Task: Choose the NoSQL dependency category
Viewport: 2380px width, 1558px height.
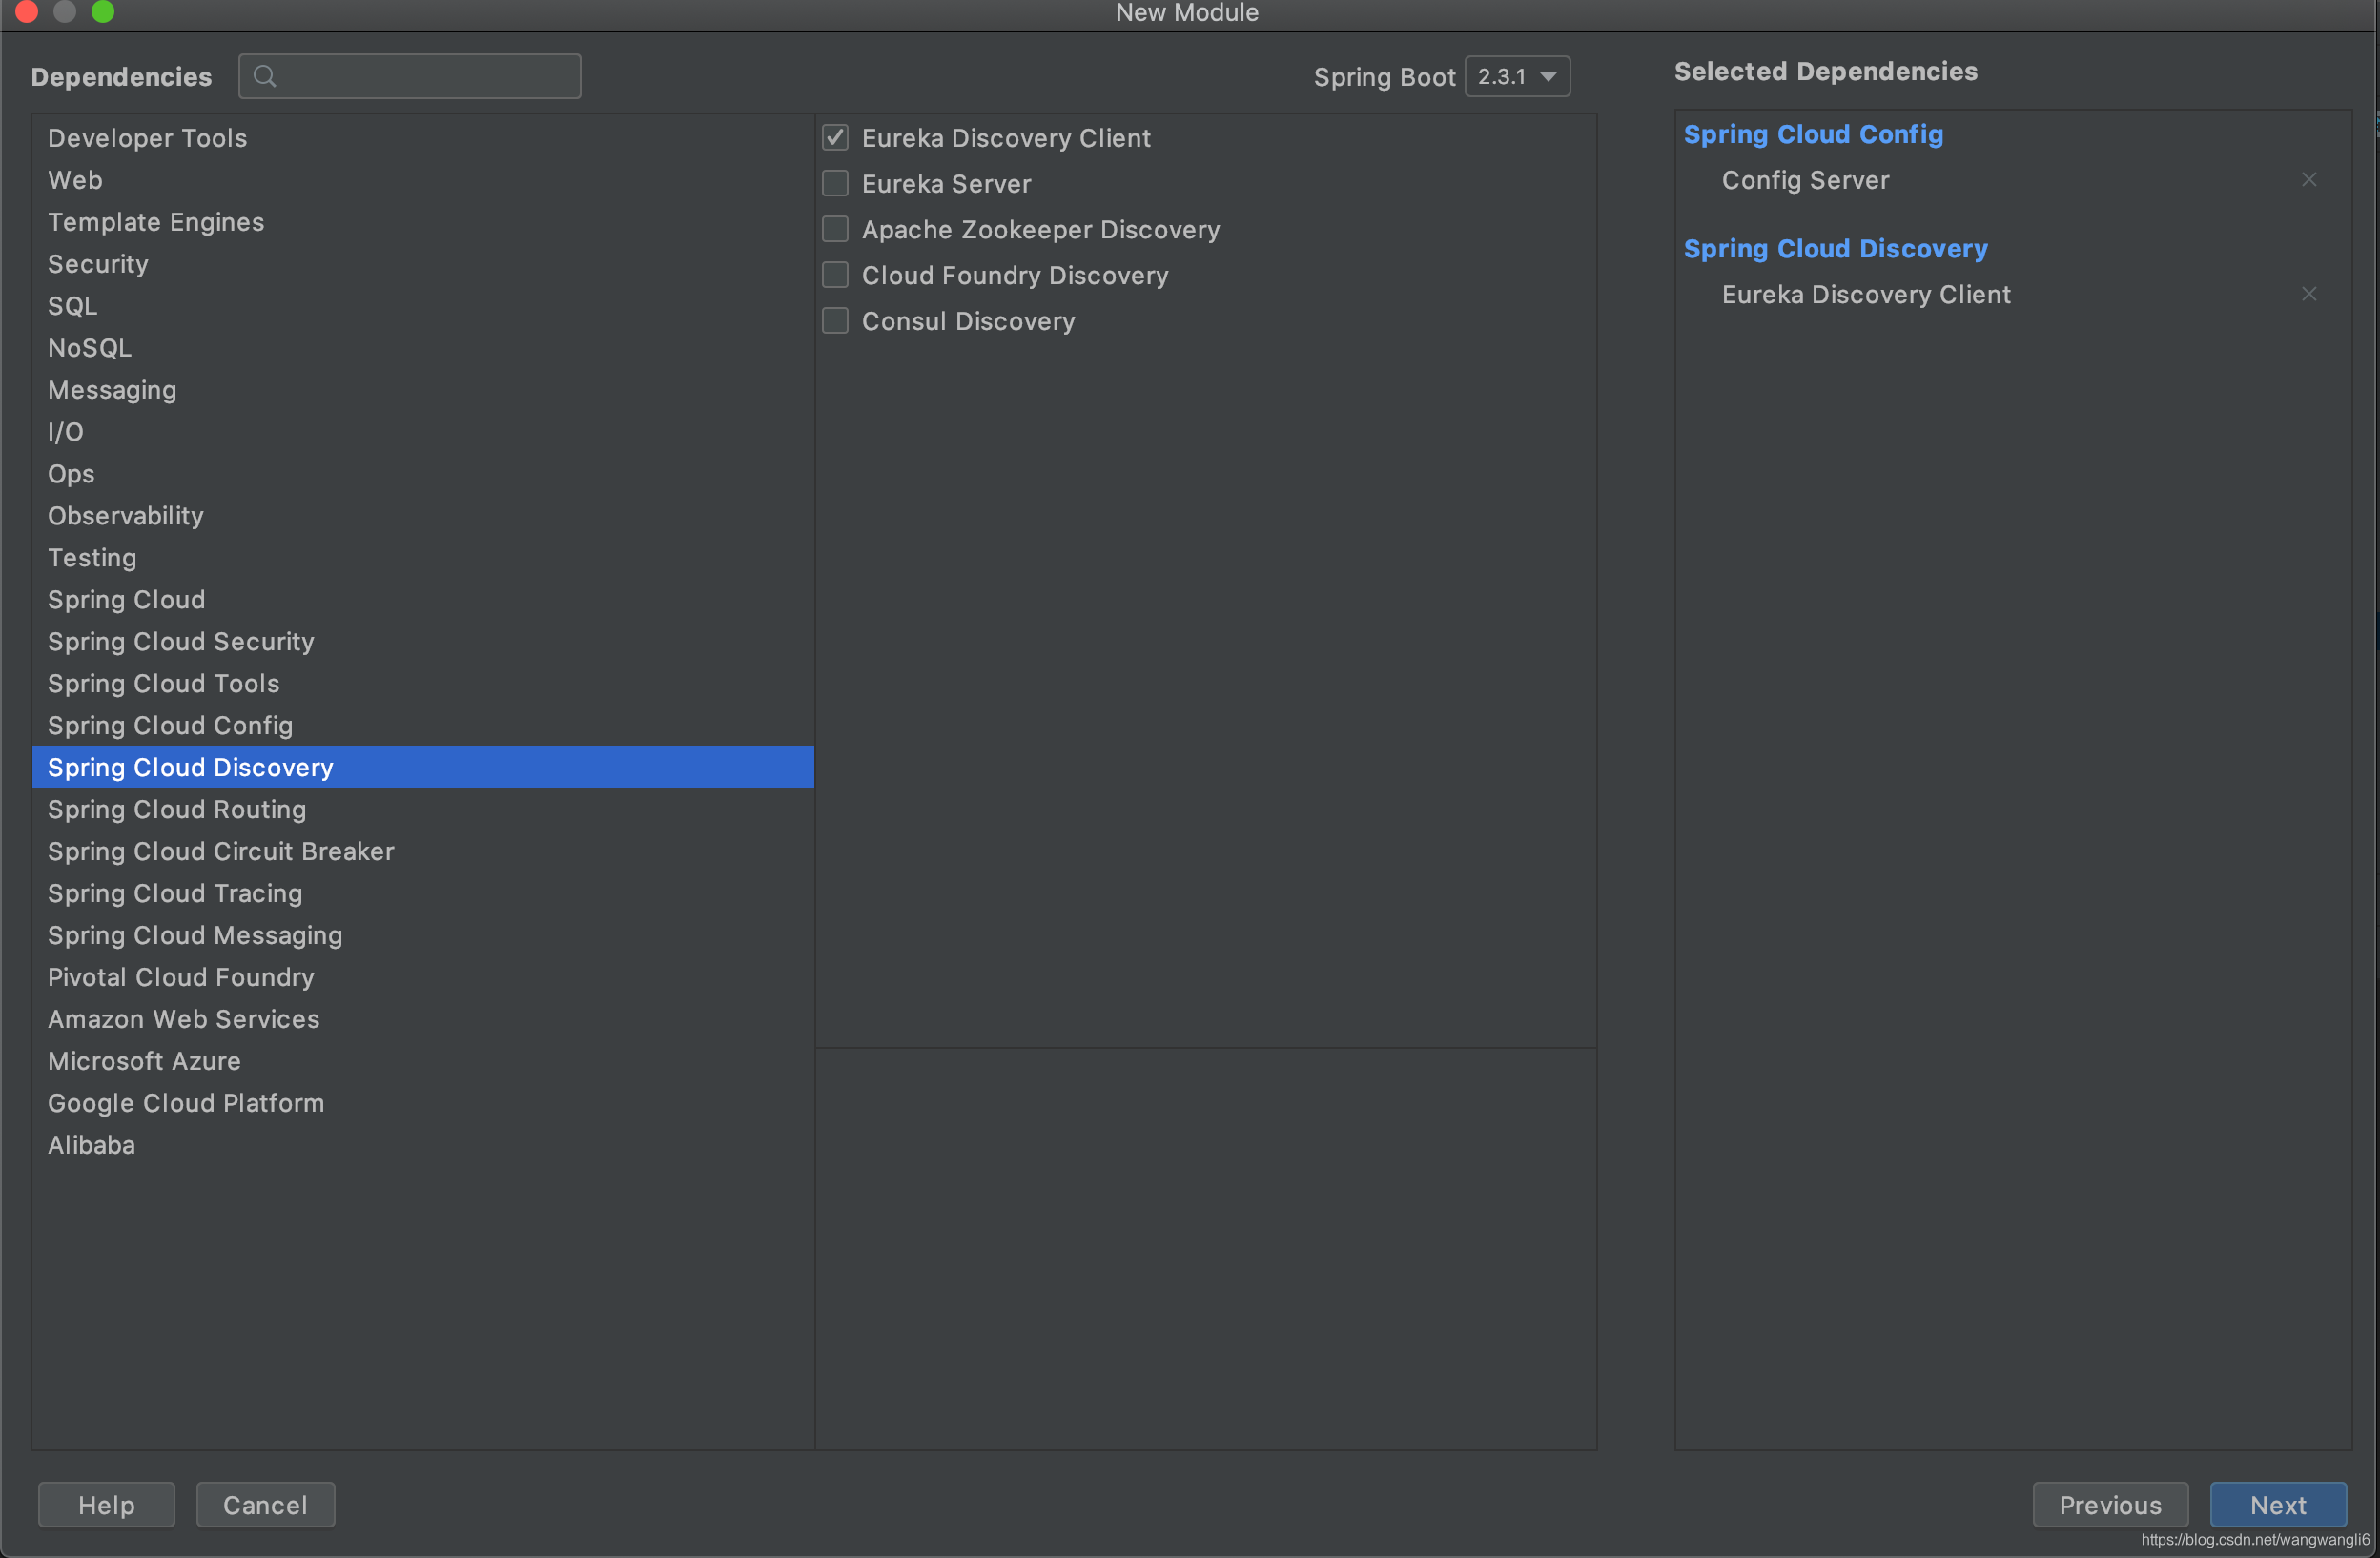Action: point(90,348)
